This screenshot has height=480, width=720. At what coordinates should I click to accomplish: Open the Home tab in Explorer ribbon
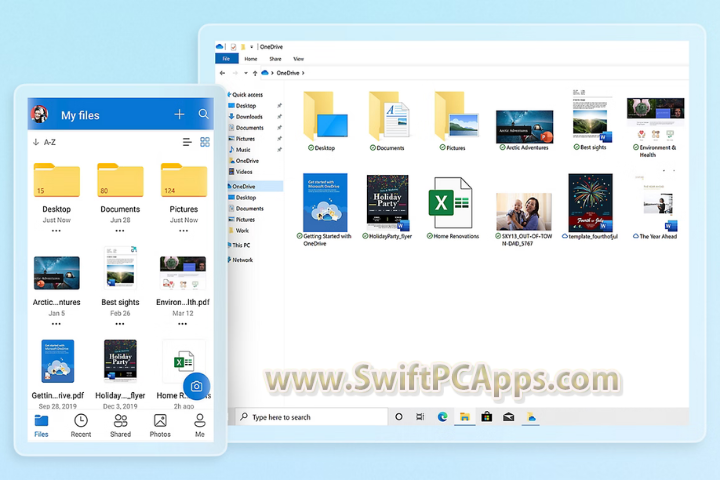tap(251, 59)
